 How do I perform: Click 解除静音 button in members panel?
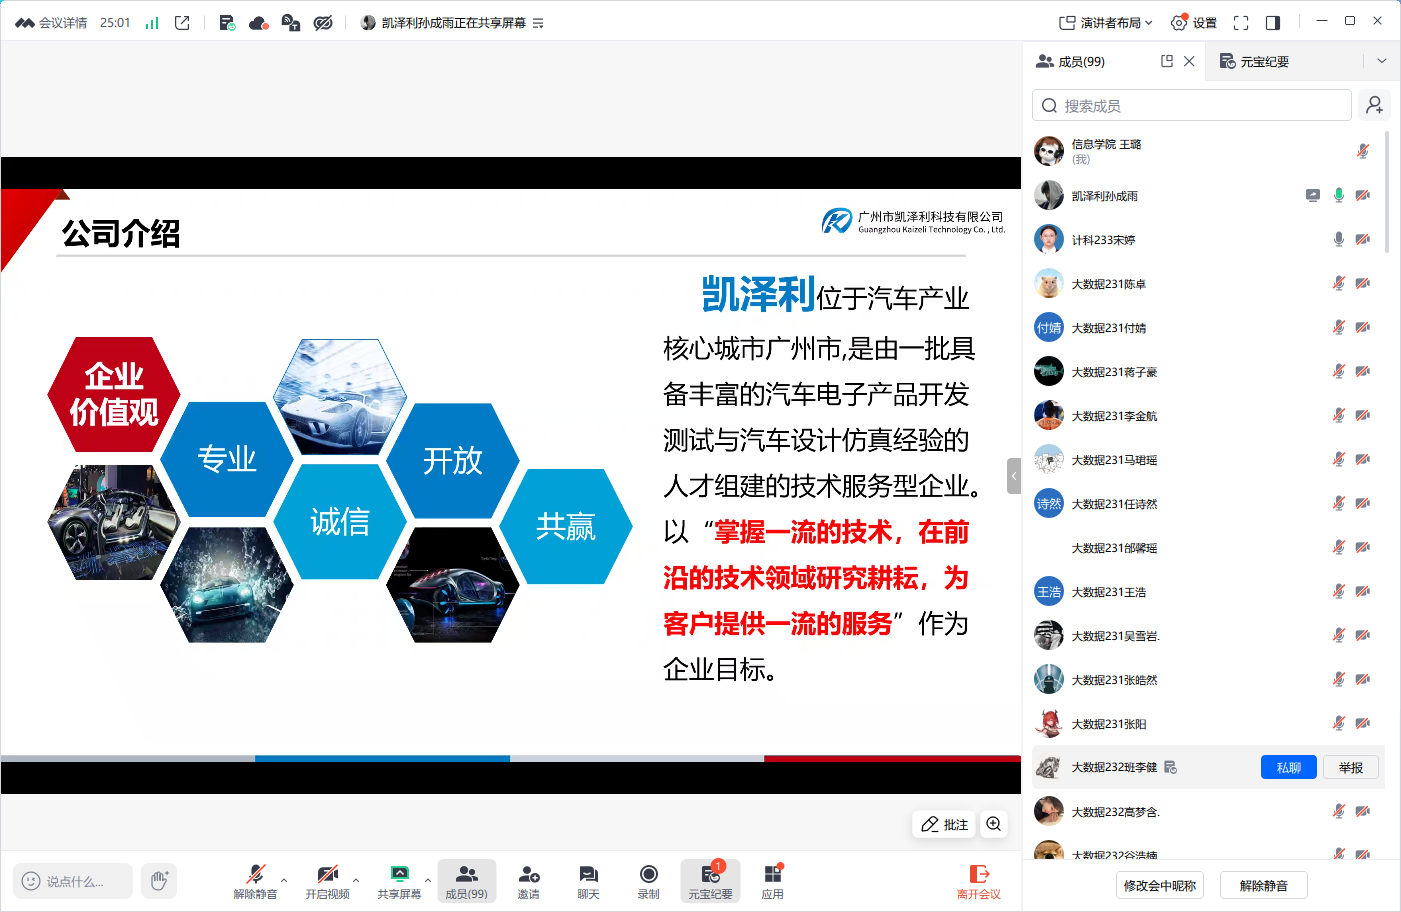[x=1264, y=885]
